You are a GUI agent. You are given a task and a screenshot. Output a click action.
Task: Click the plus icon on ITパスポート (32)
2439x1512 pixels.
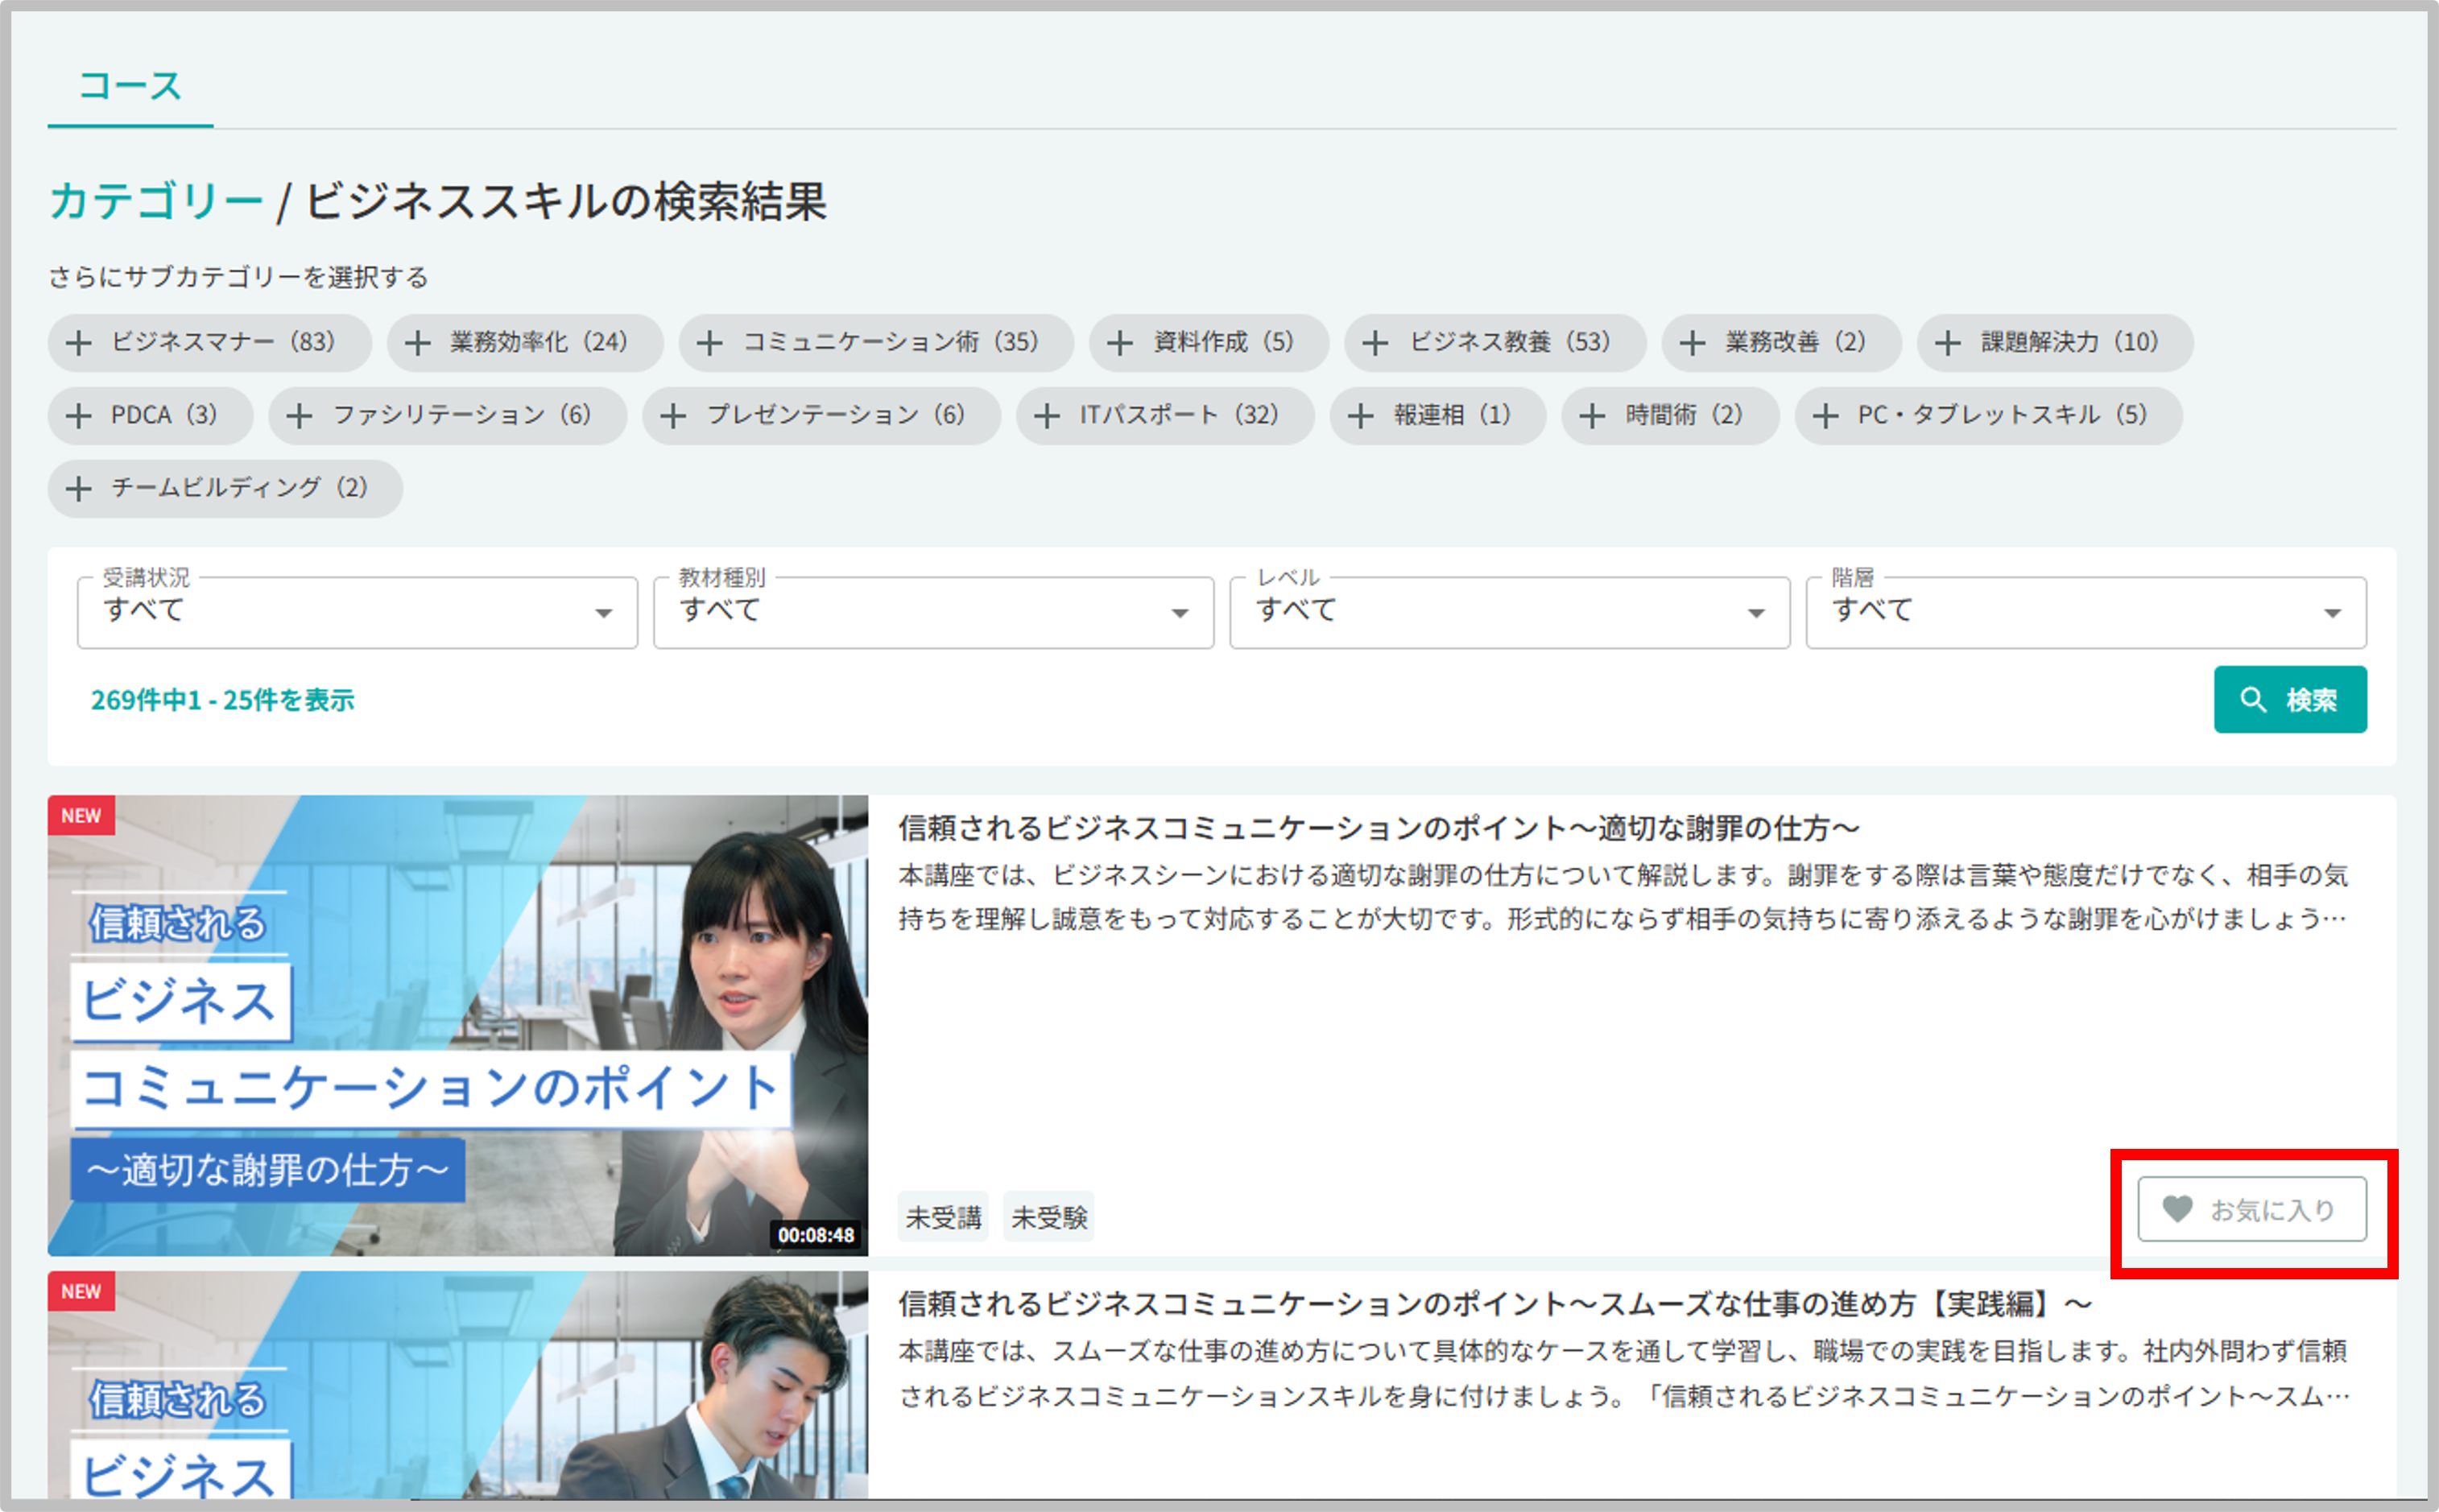click(1047, 416)
